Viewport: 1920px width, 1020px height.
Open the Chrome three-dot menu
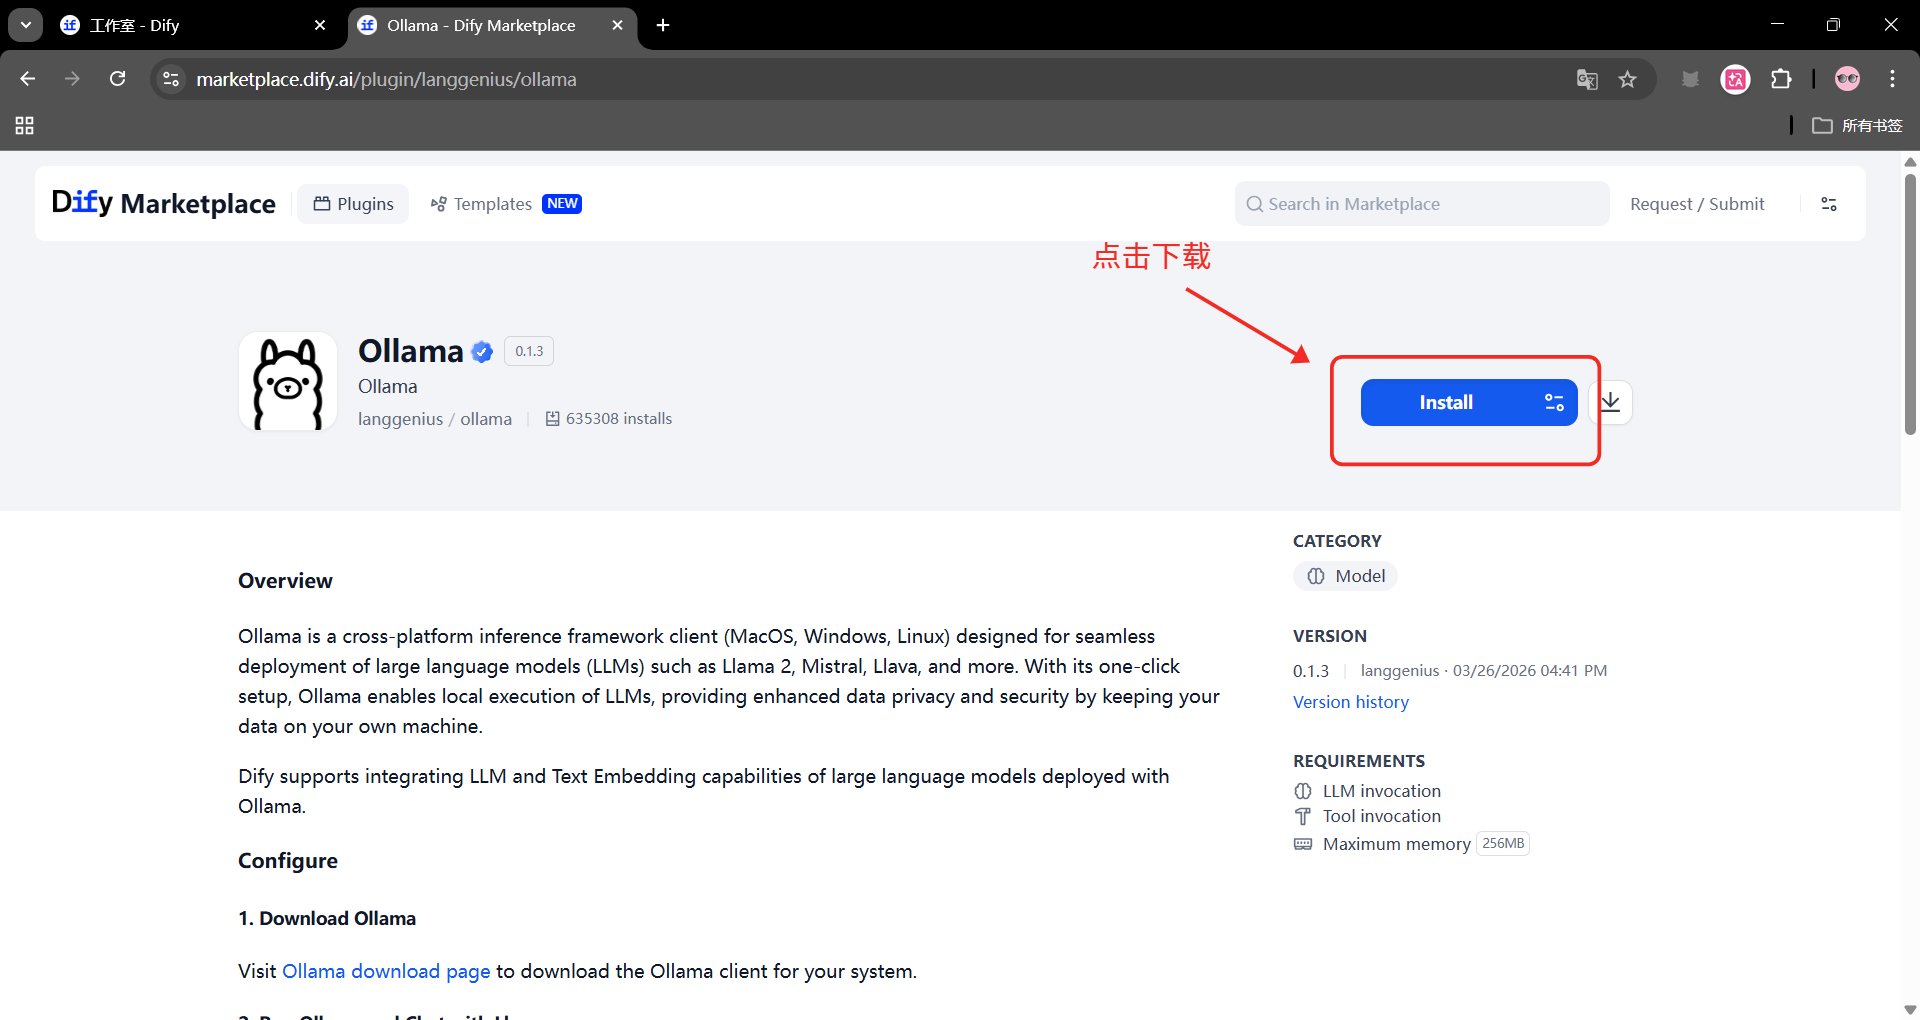[1892, 79]
